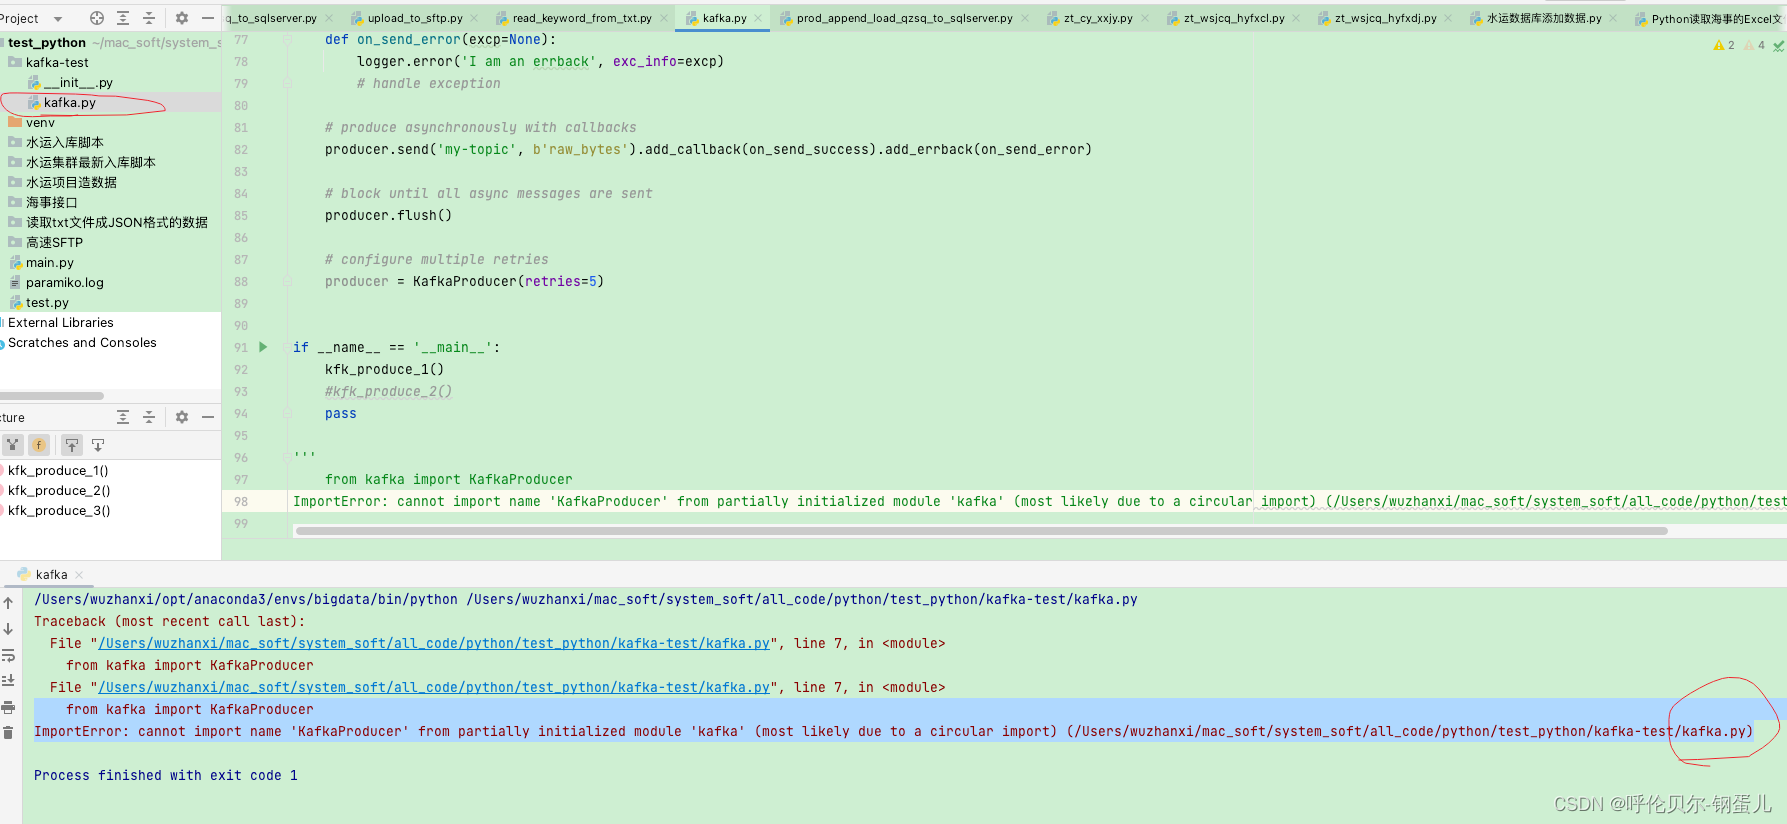Image resolution: width=1787 pixels, height=824 pixels.
Task: Jump to kfk_produce_3() in Structure
Action: (x=59, y=510)
